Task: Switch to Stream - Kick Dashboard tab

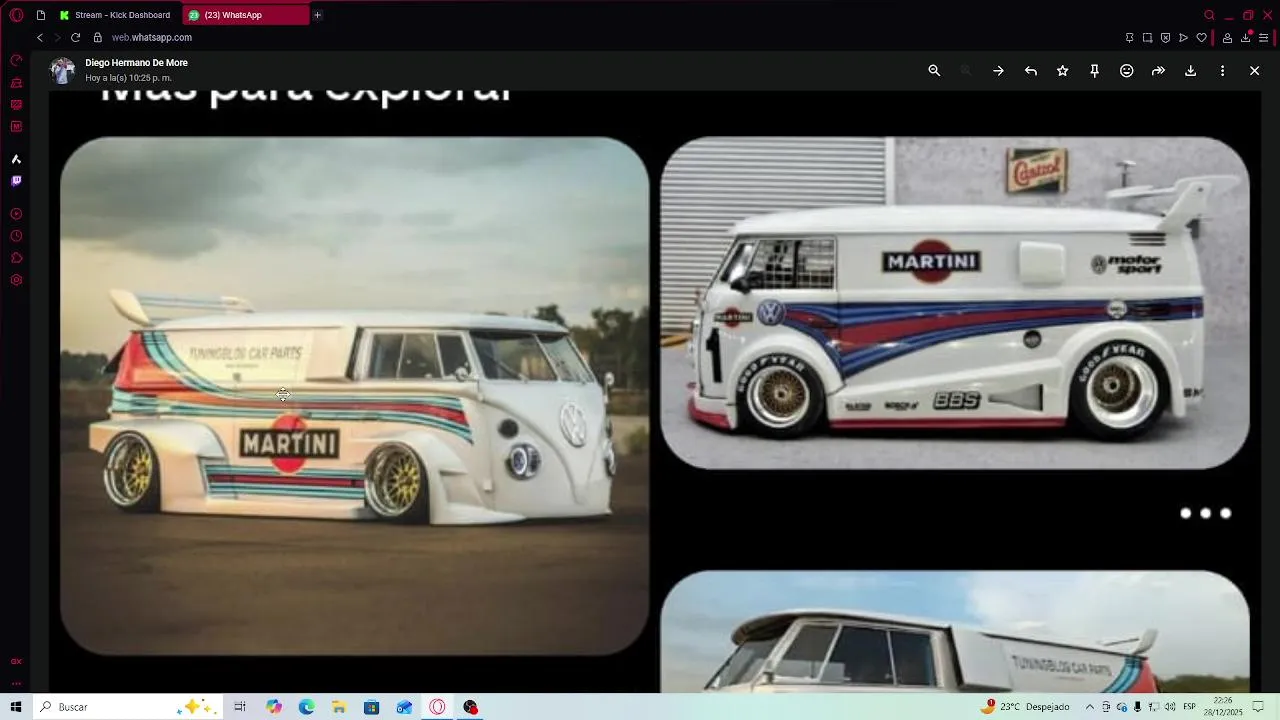Action: pyautogui.click(x=115, y=15)
